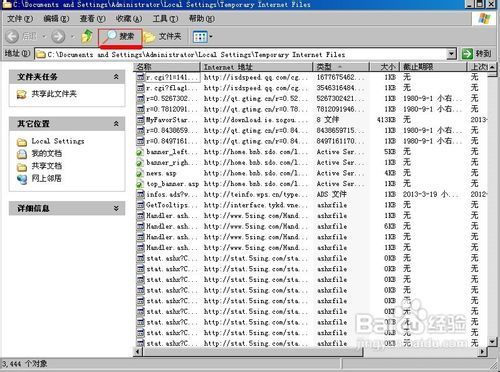Collapse the 其它位置 panel chevron
Image resolution: width=500 pixels, height=372 pixels.
(x=116, y=124)
